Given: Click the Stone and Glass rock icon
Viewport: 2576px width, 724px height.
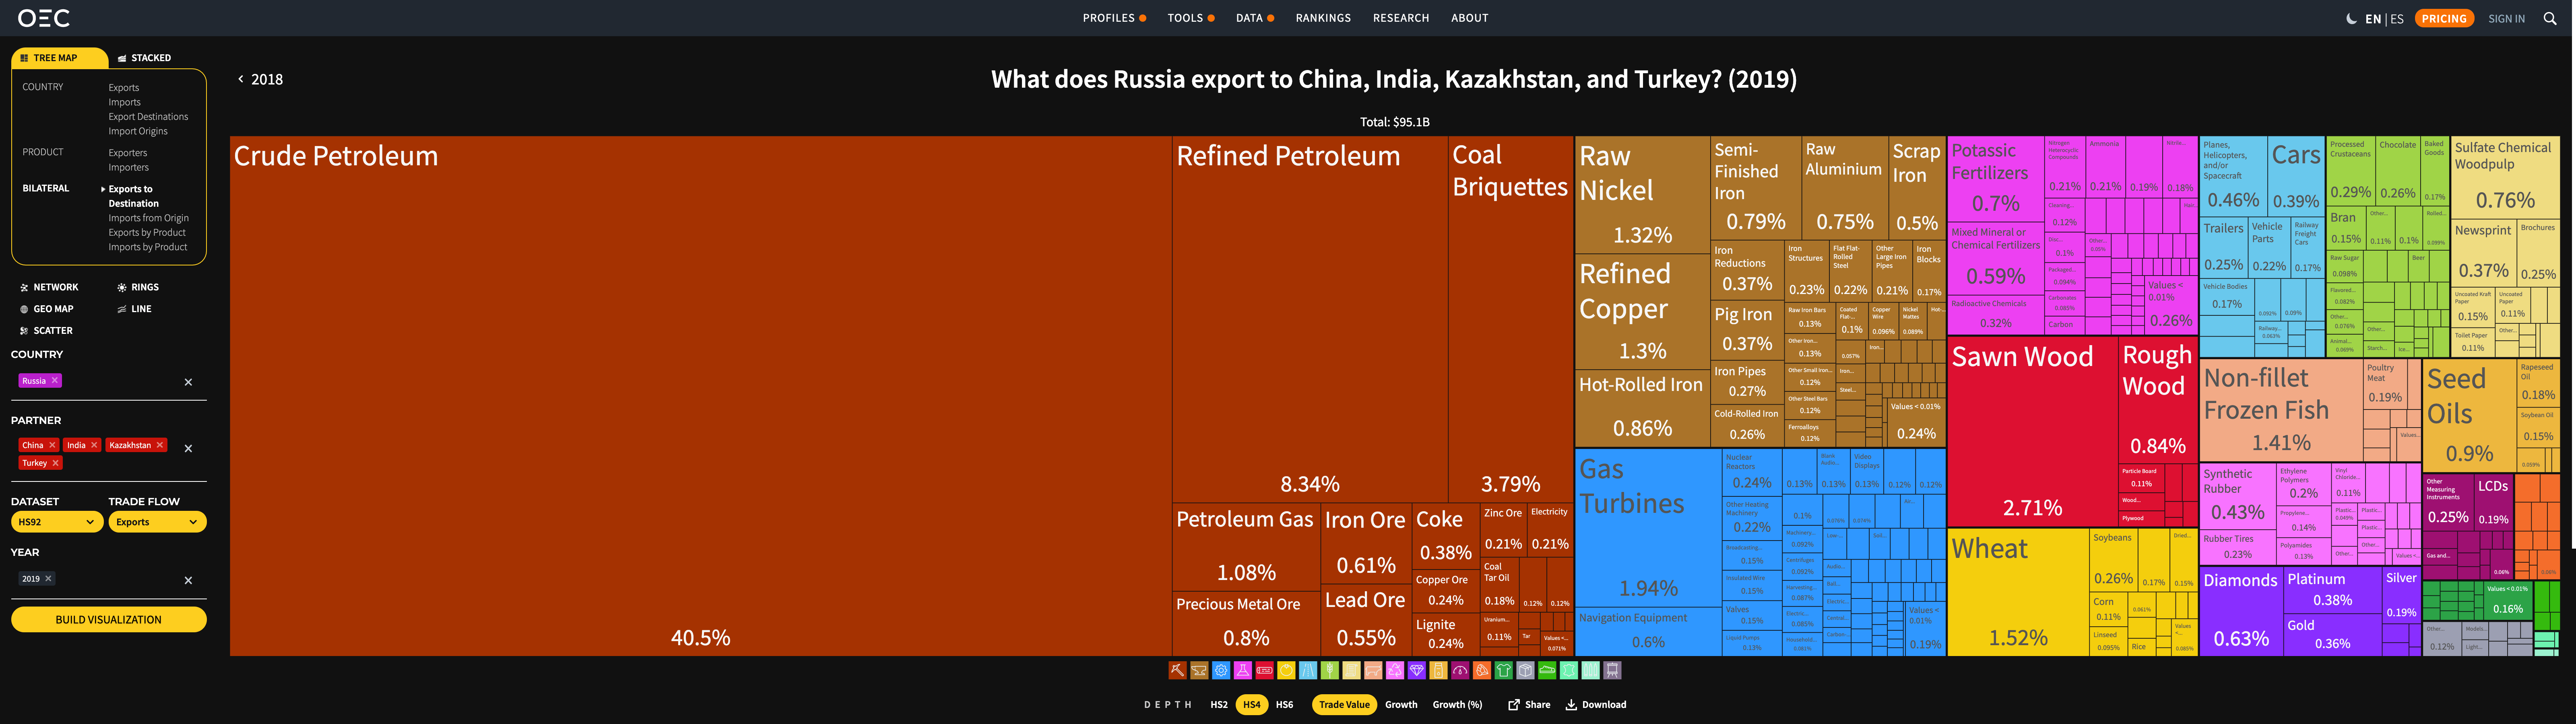Looking at the screenshot, I should click(1482, 671).
